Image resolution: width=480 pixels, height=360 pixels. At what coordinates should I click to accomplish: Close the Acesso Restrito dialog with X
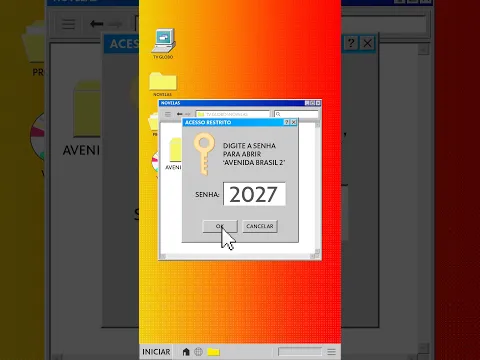[x=293, y=122]
